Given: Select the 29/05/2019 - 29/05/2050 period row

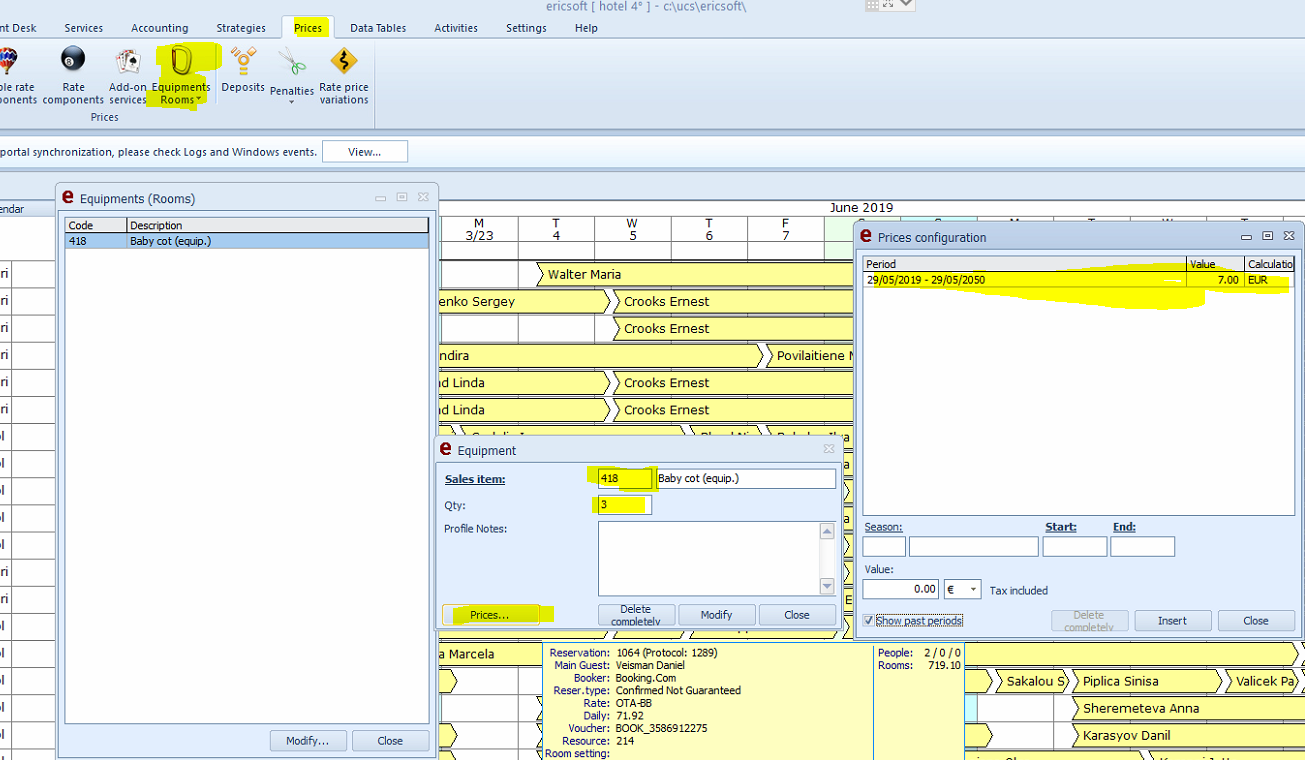Looking at the screenshot, I should click(x=1079, y=280).
